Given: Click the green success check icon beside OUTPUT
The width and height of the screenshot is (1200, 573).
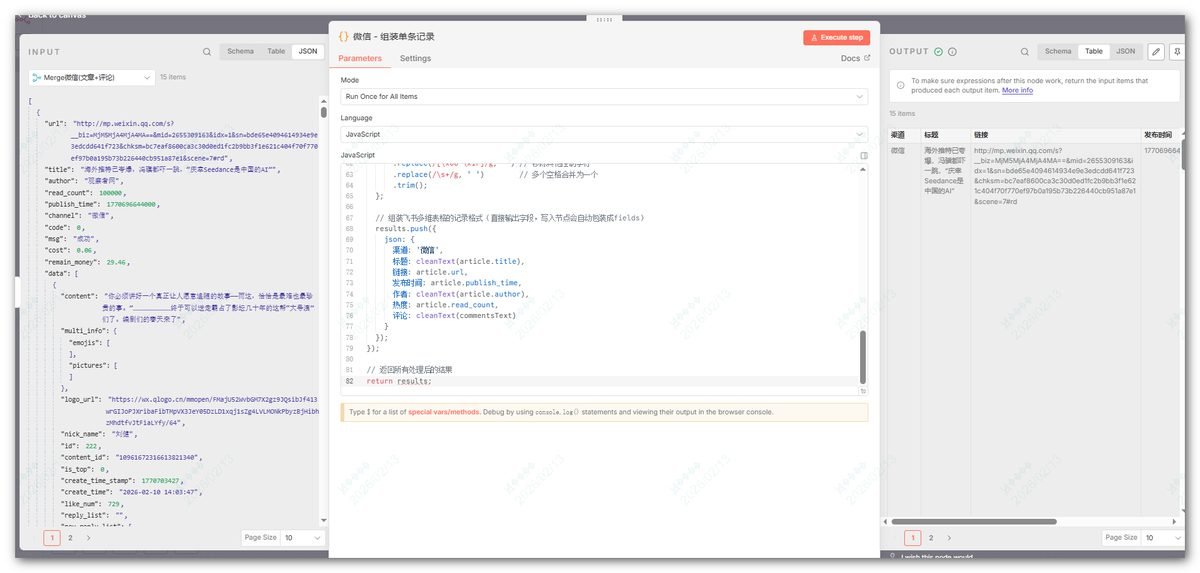Looking at the screenshot, I should pos(939,52).
